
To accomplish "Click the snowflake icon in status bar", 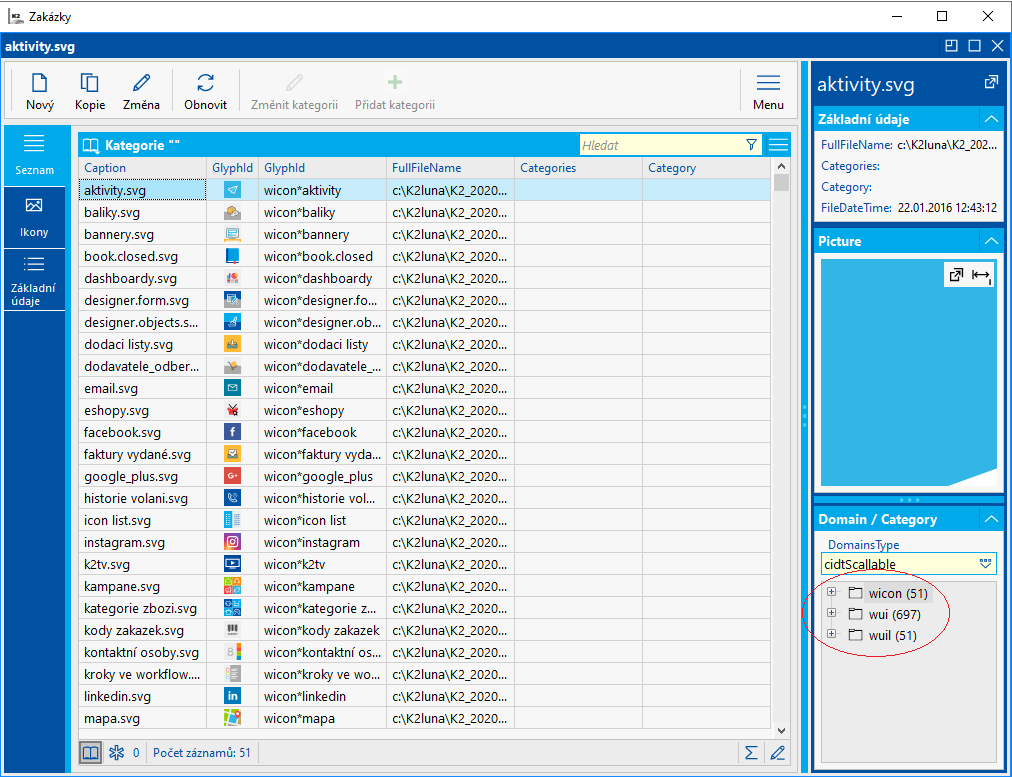I will click(116, 752).
